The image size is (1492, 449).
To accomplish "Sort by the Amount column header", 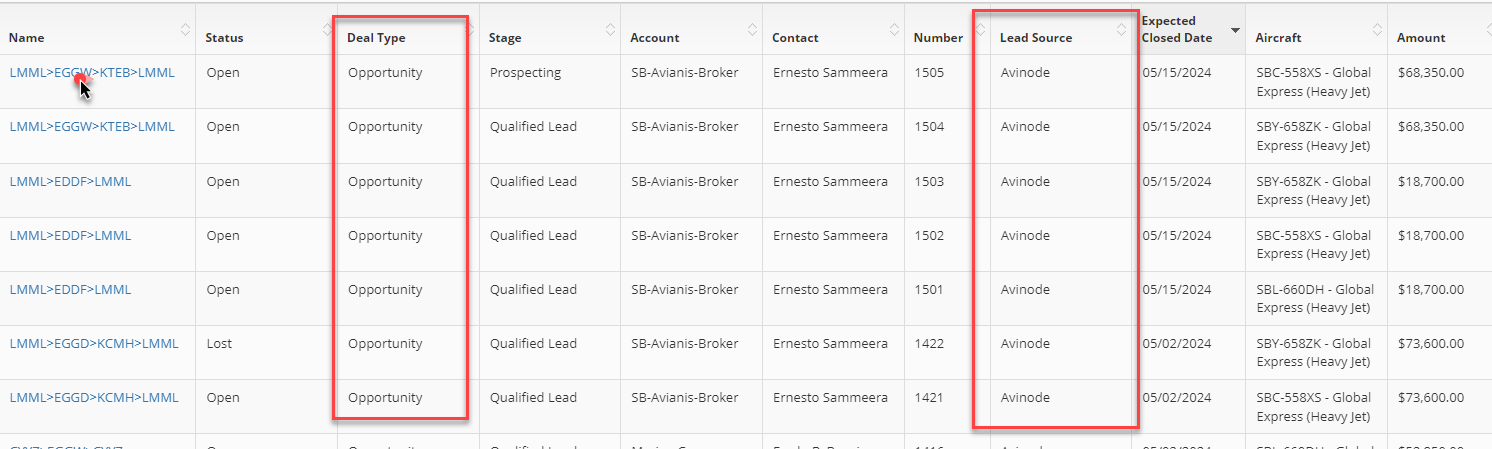I will 1421,38.
